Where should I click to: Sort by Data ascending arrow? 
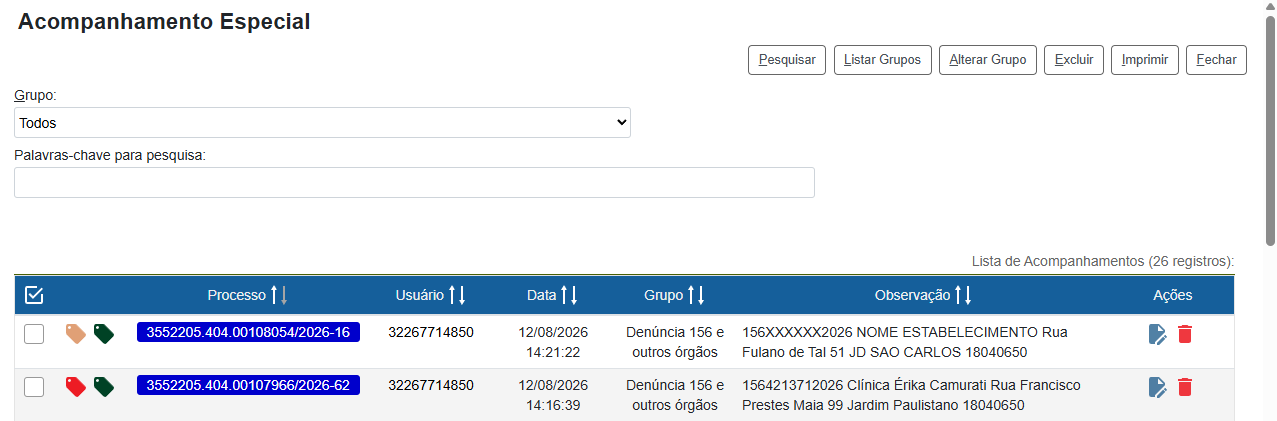coord(564,295)
